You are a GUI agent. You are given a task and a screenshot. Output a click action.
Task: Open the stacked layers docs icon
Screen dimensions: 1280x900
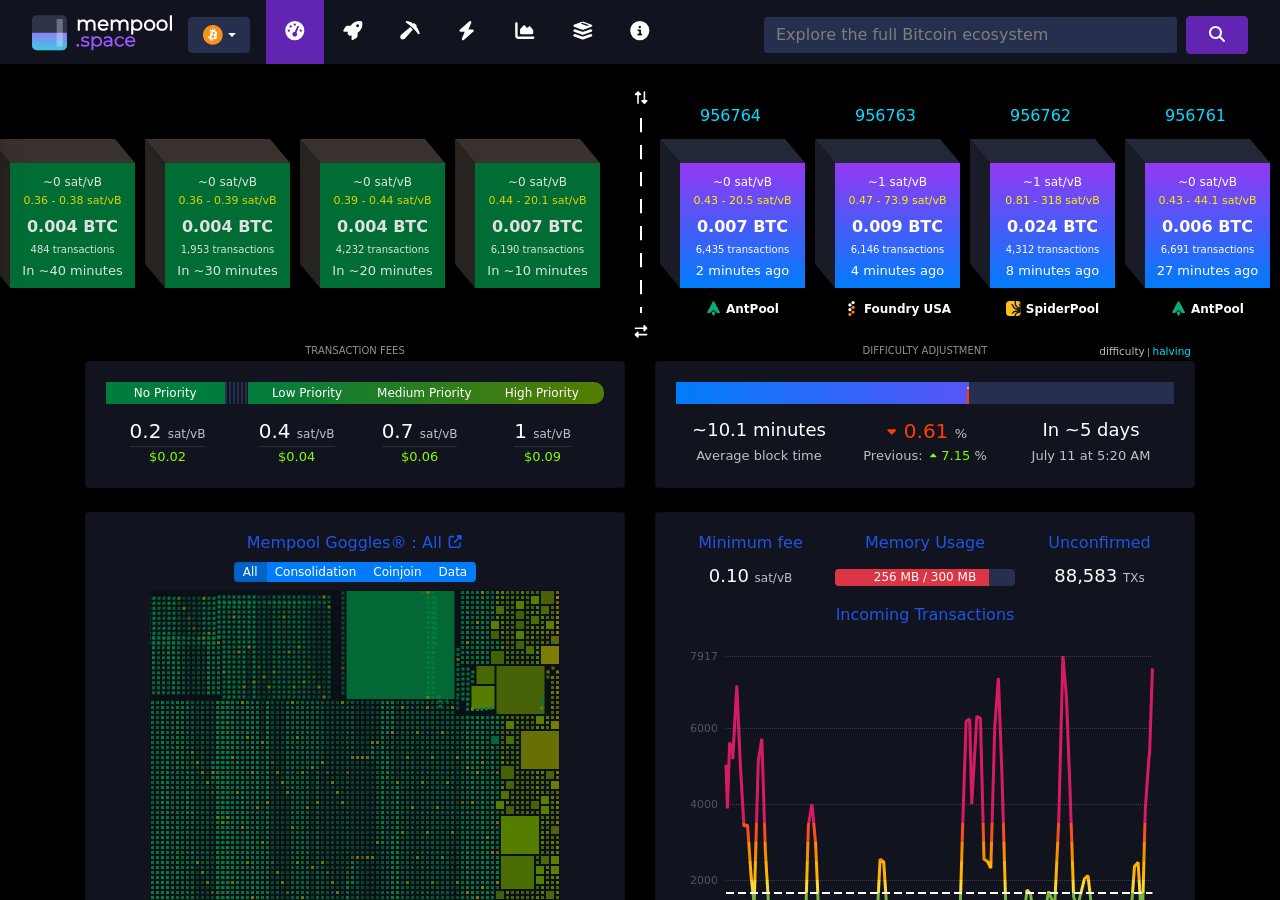[582, 31]
